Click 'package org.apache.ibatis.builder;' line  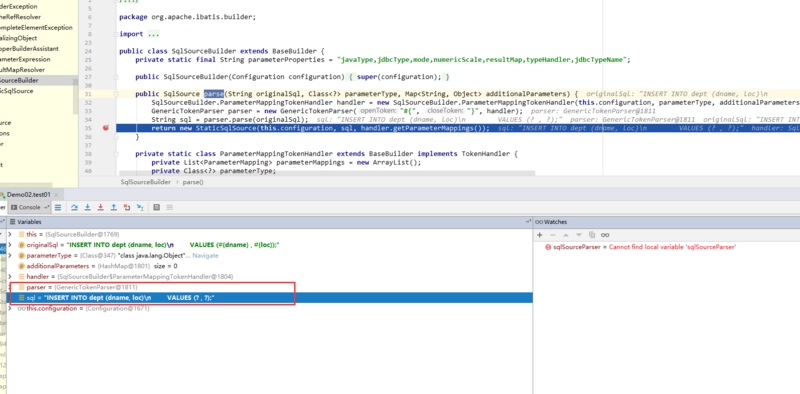click(x=187, y=17)
